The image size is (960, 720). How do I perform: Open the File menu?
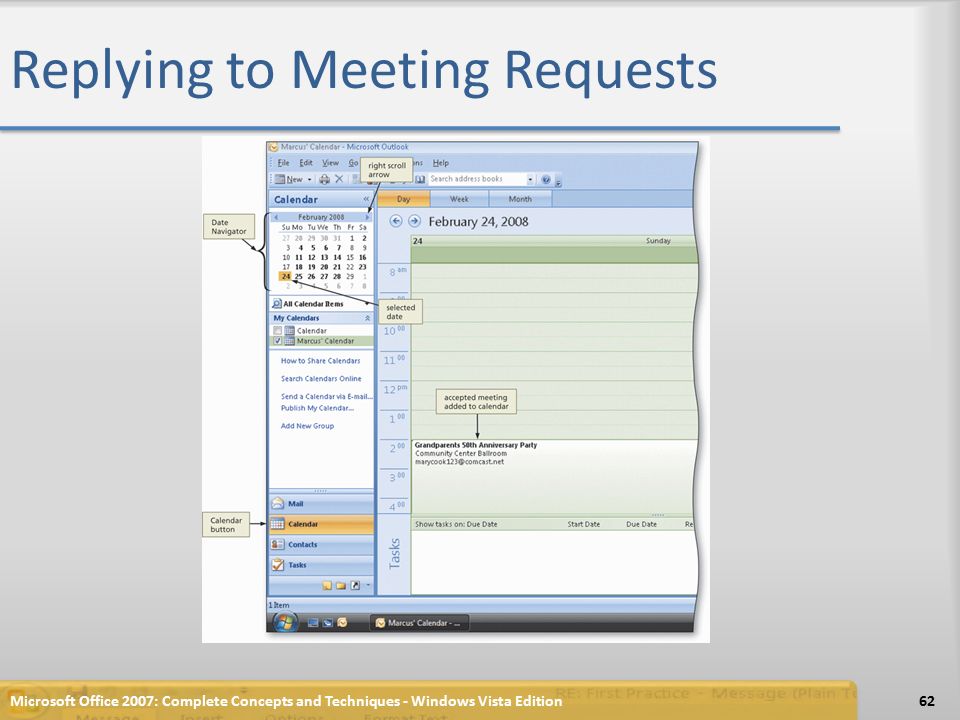283,163
